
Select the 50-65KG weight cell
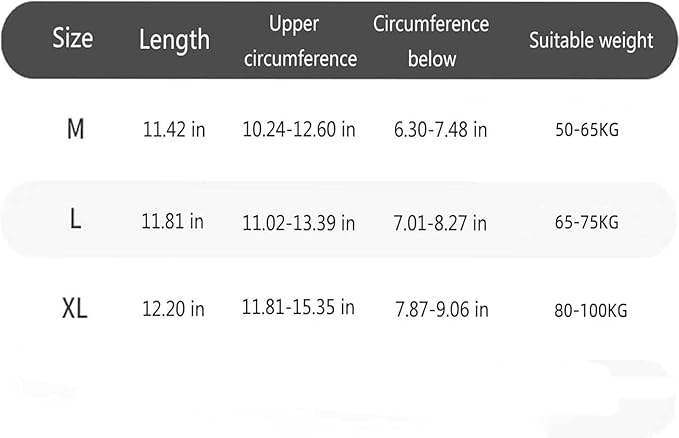coord(587,130)
